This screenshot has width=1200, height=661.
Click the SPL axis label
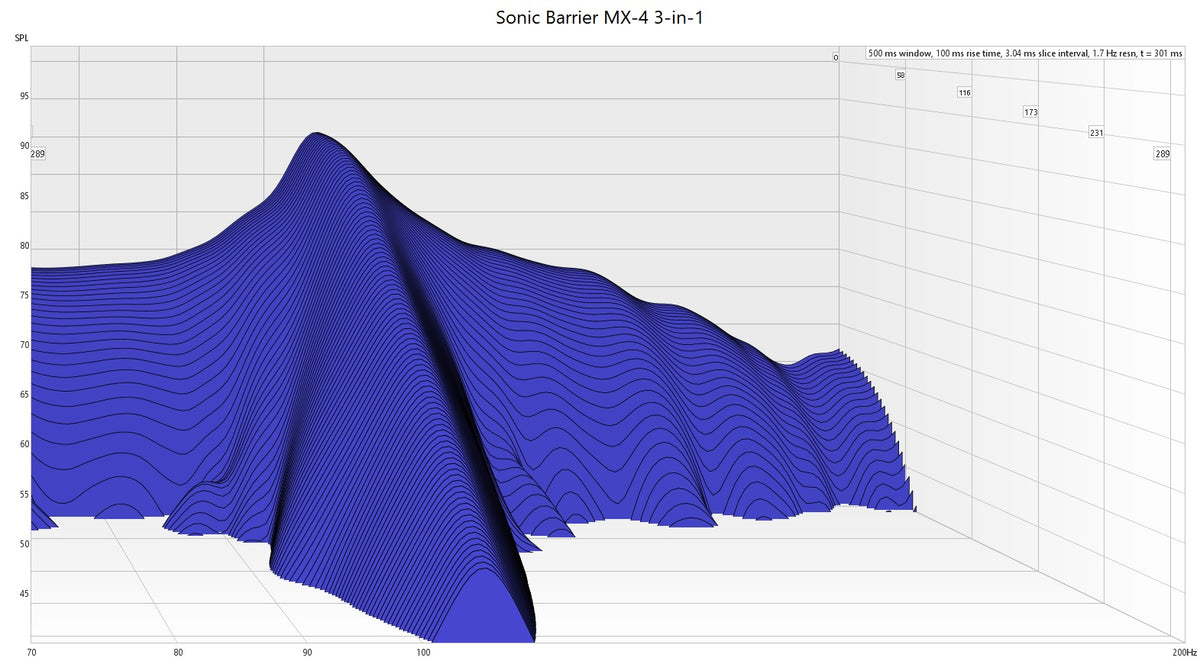[x=20, y=36]
